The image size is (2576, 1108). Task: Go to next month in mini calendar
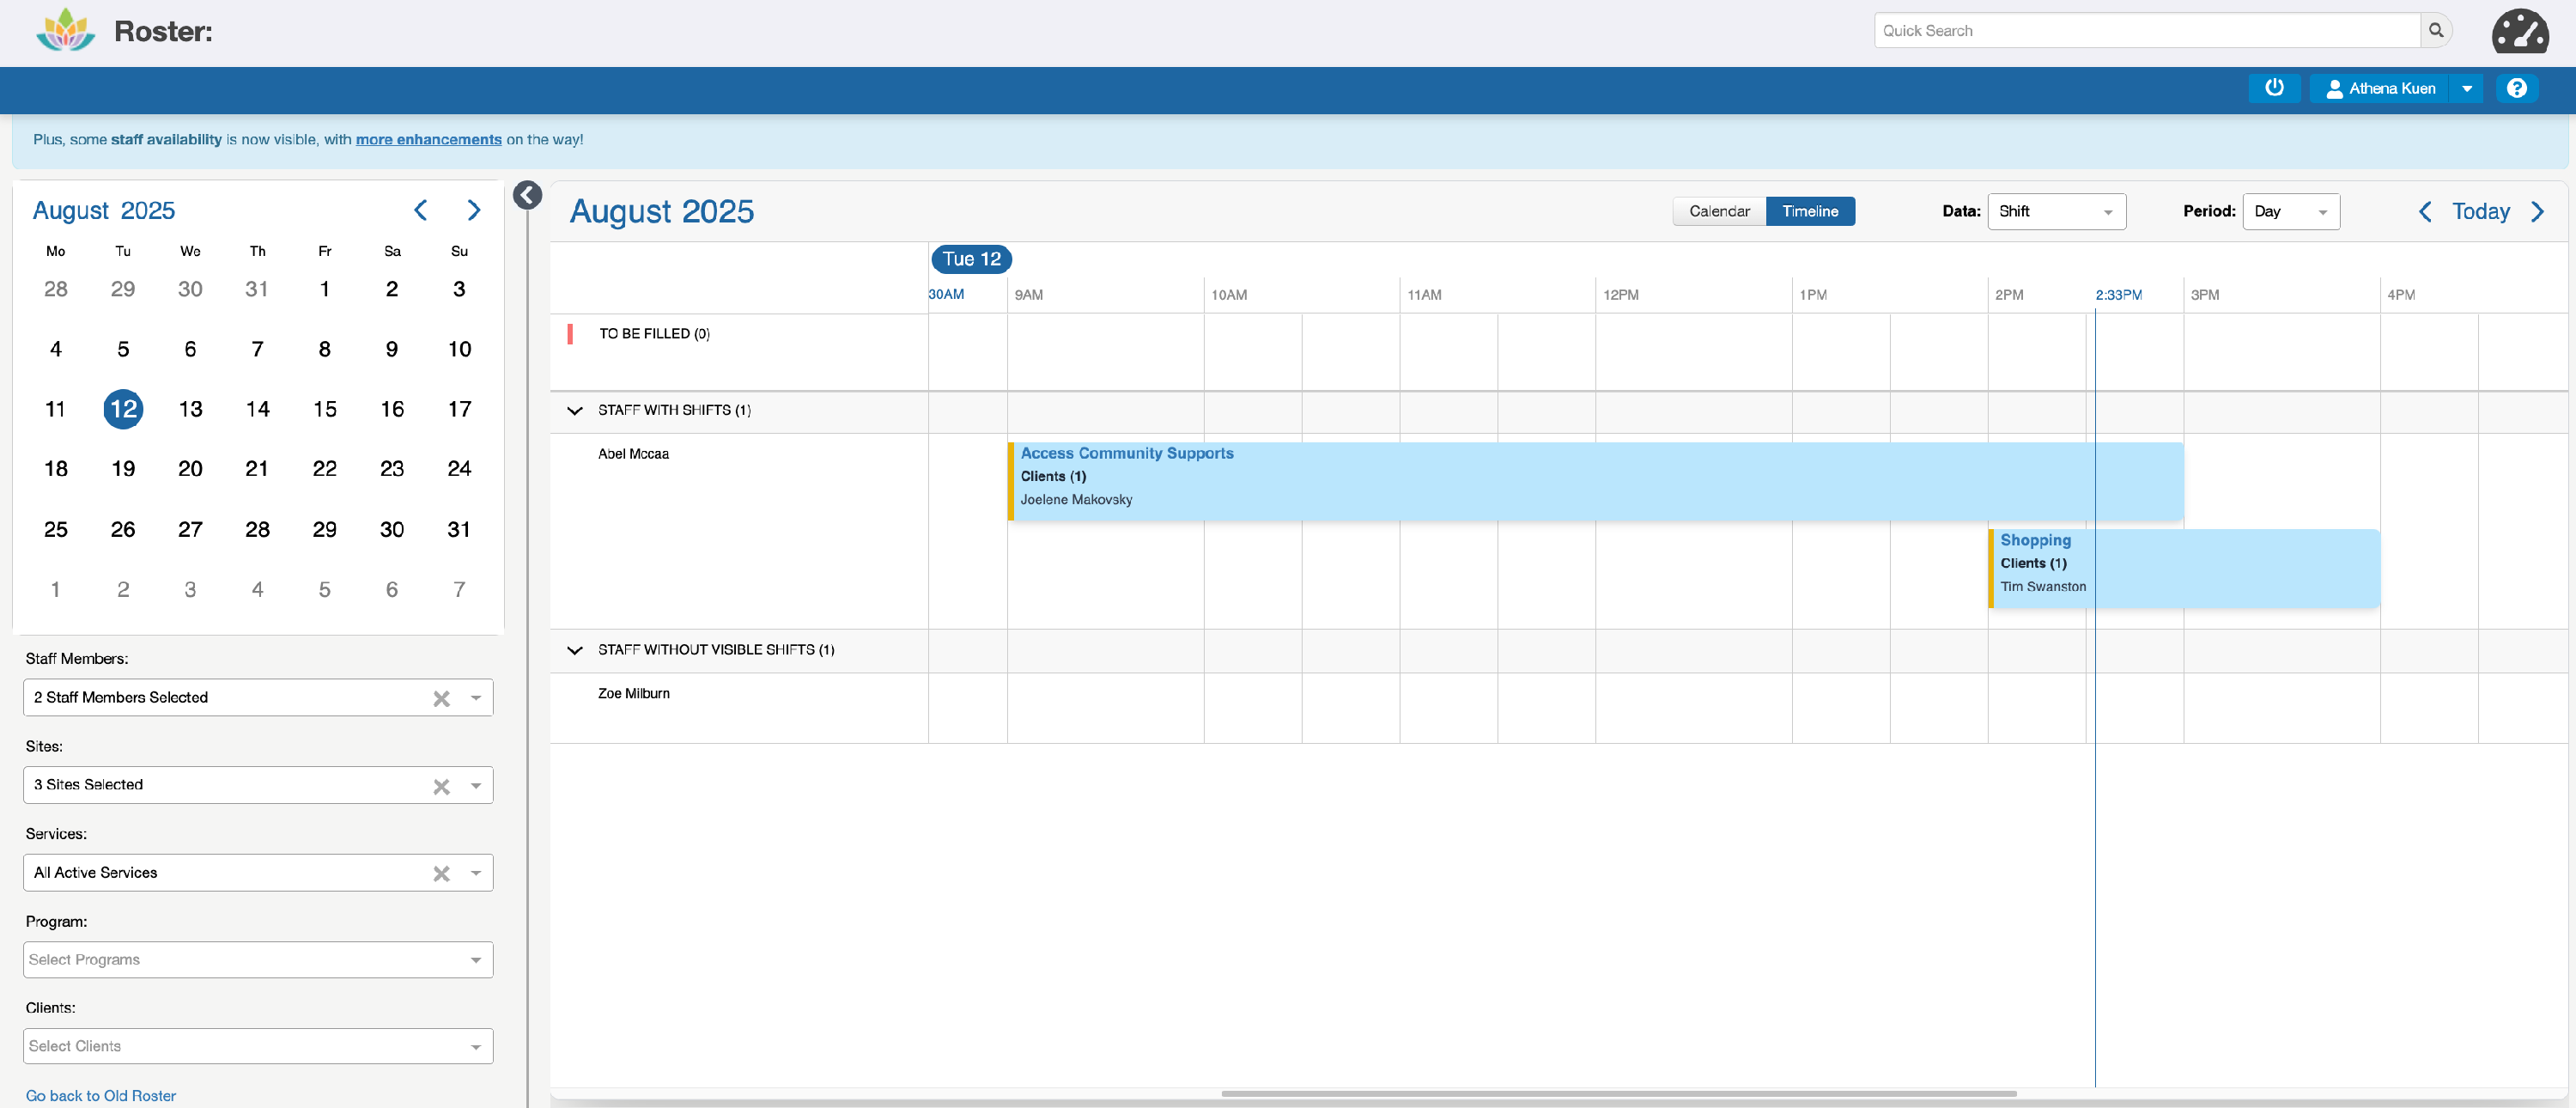click(474, 210)
